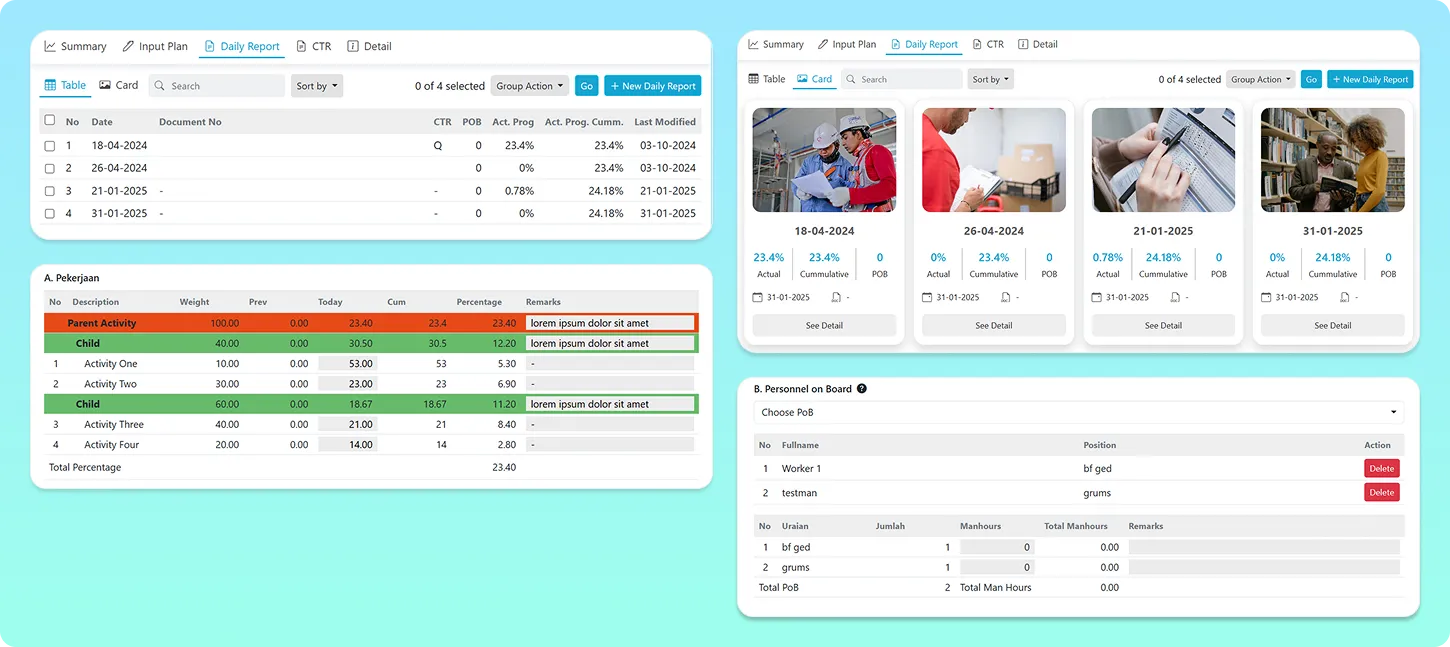Click the Summary chart icon in left panel

[x=49, y=47]
